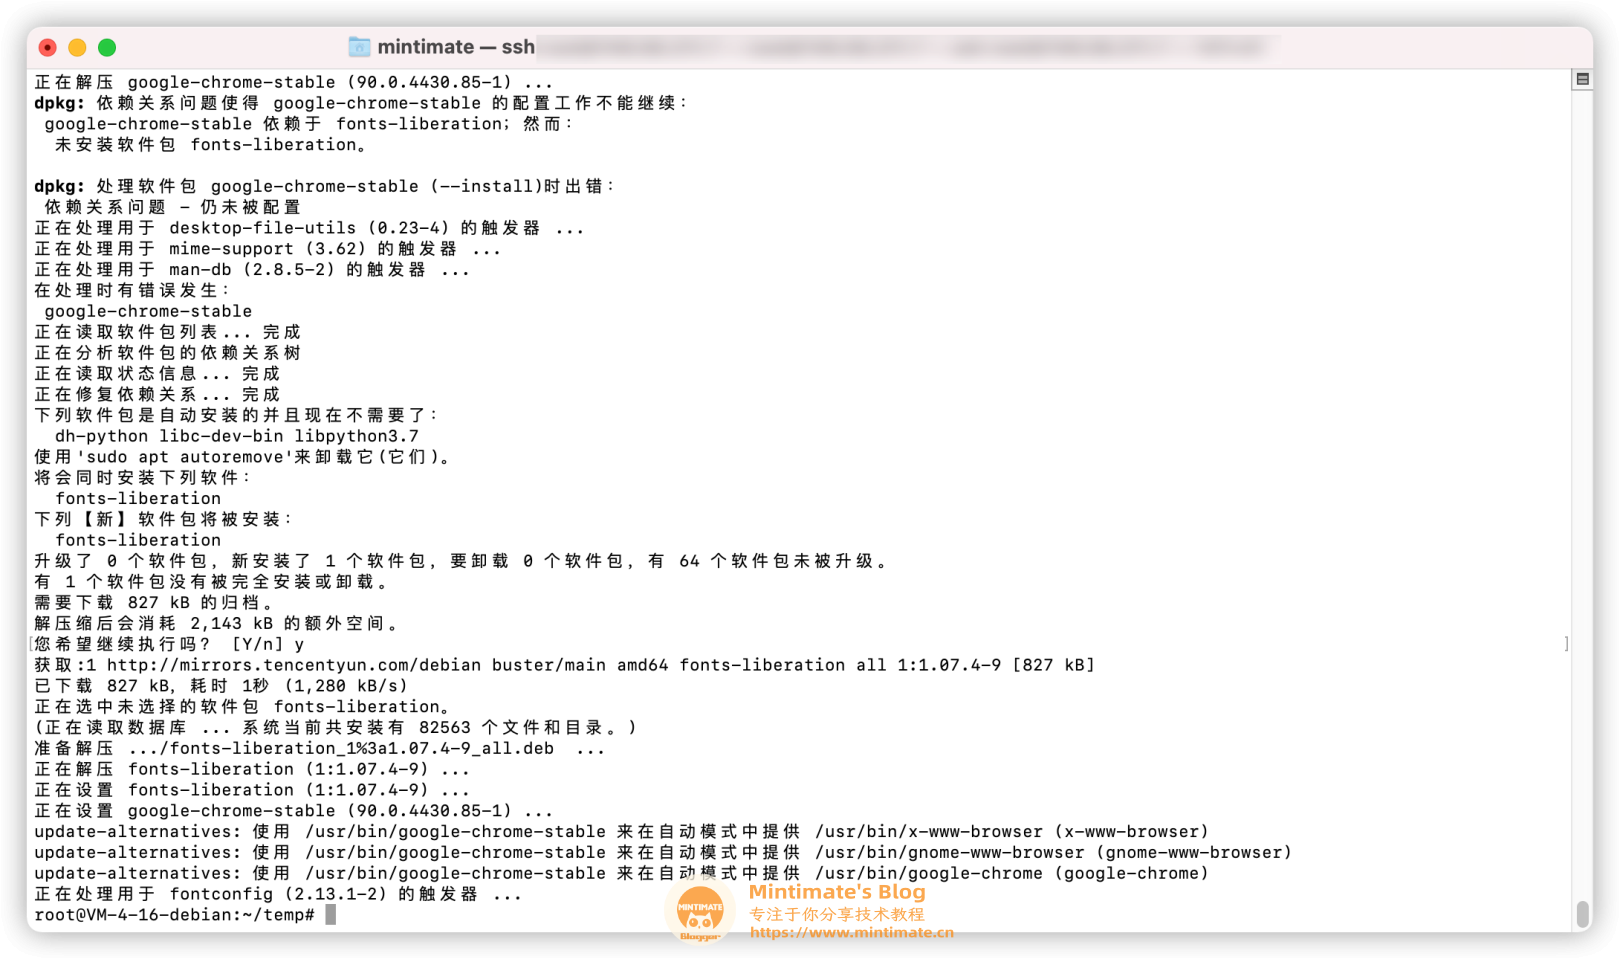Click 'dpkg: 处理软件包 google-chrome-stable (--install)时出错' line
Image resolution: width=1620 pixels, height=959 pixels.
point(325,186)
